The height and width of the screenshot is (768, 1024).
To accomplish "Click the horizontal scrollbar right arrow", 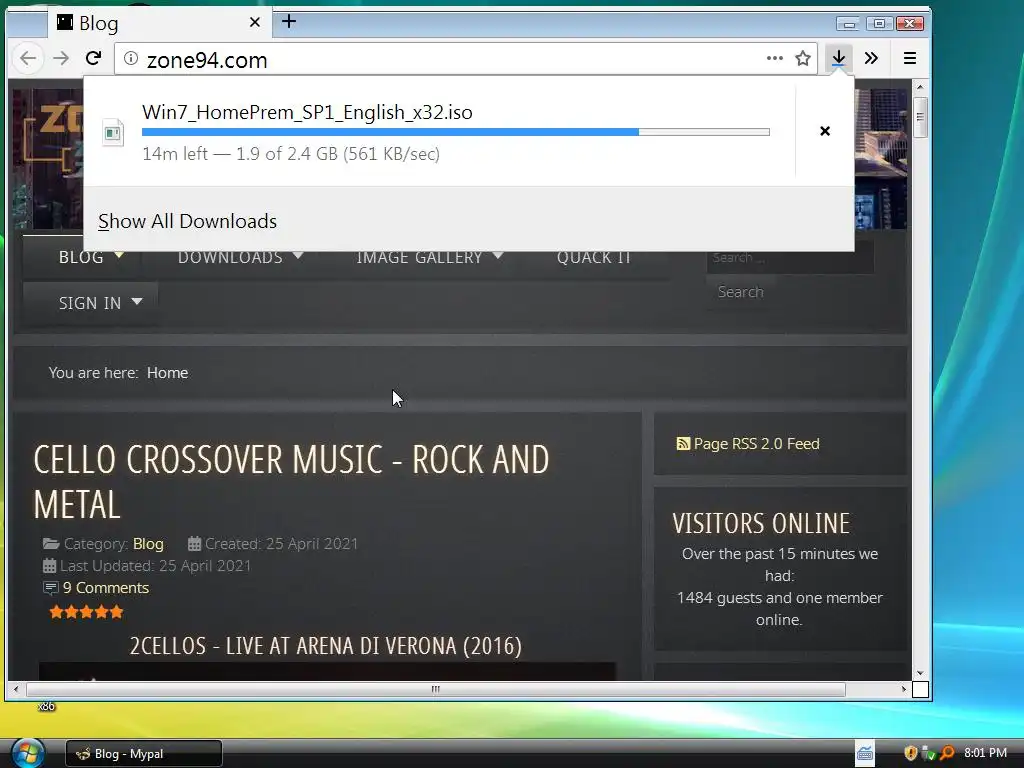I will pos(904,689).
